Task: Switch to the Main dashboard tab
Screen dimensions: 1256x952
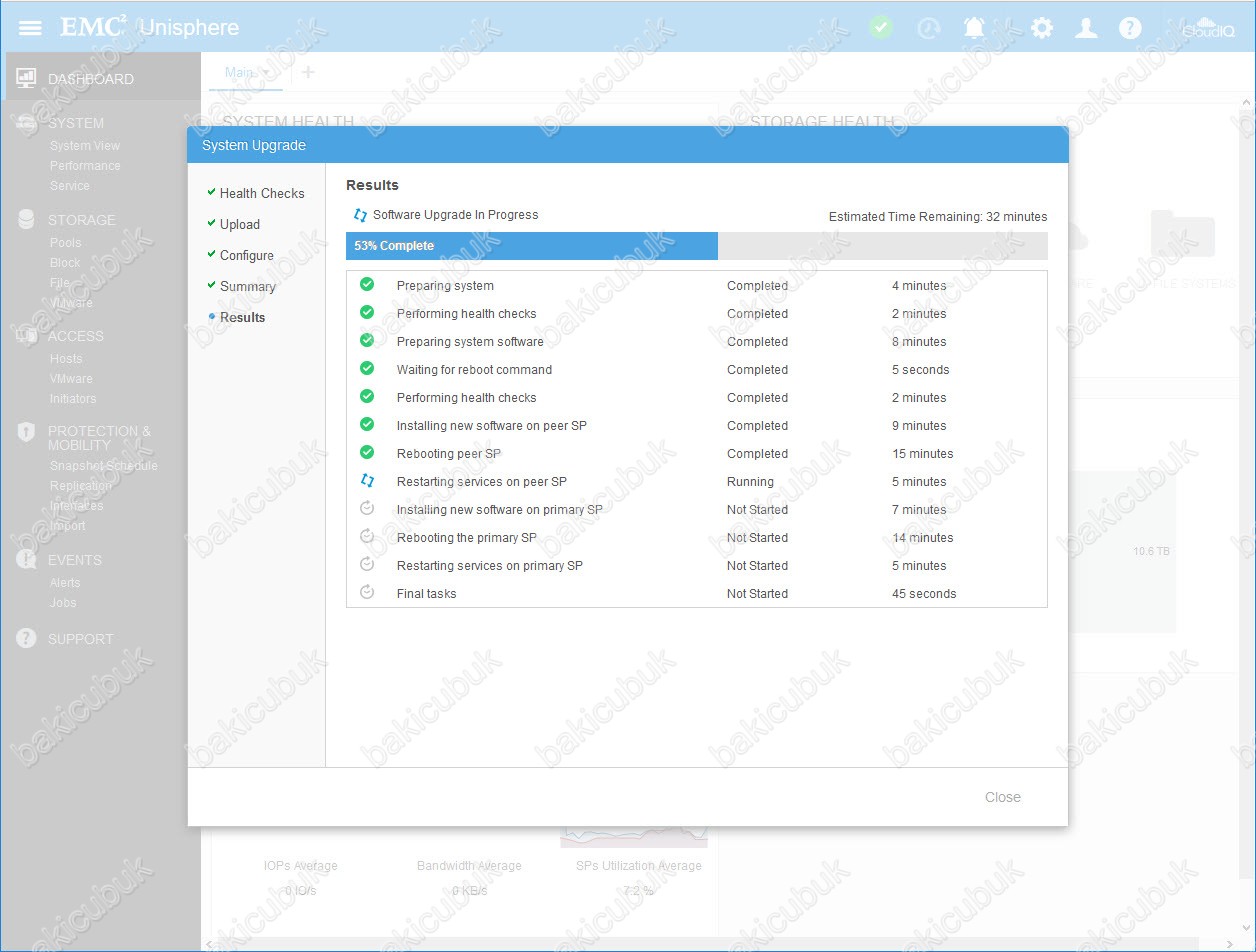Action: click(239, 72)
